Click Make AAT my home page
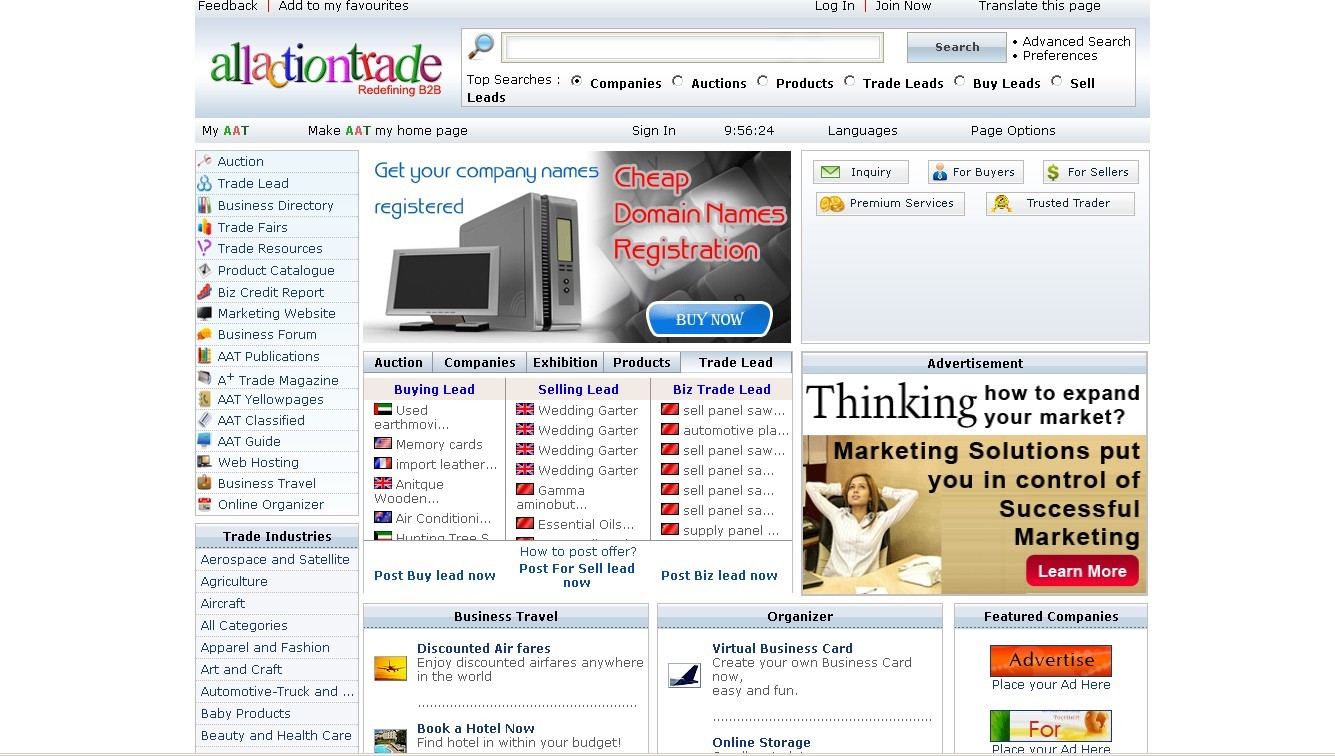This screenshot has width=1335, height=756. (x=388, y=131)
